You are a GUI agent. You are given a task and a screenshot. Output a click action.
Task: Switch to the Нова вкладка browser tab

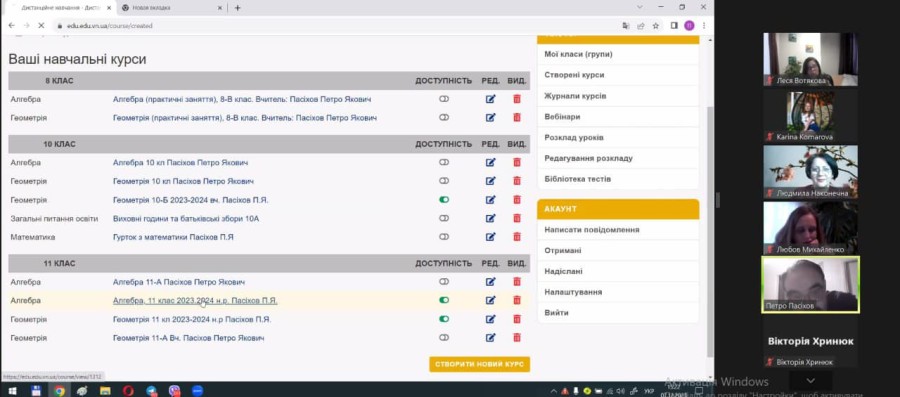[171, 8]
